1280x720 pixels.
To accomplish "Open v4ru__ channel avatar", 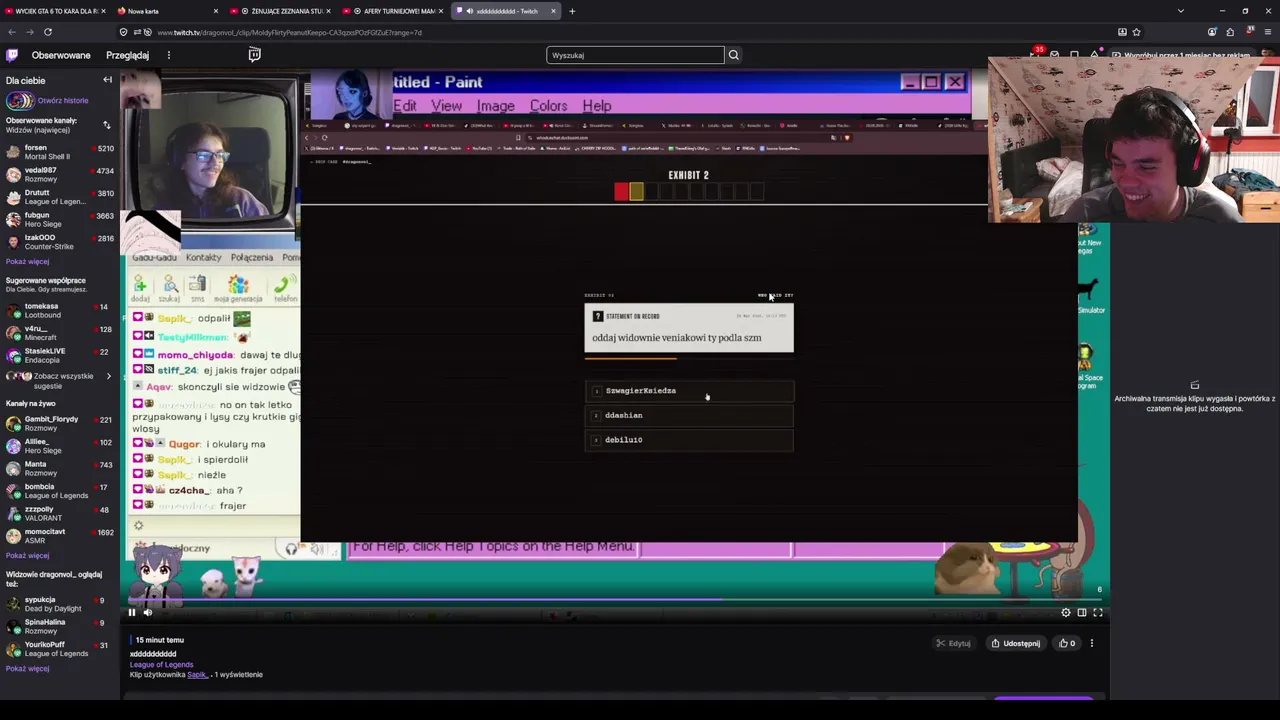I will point(13,332).
